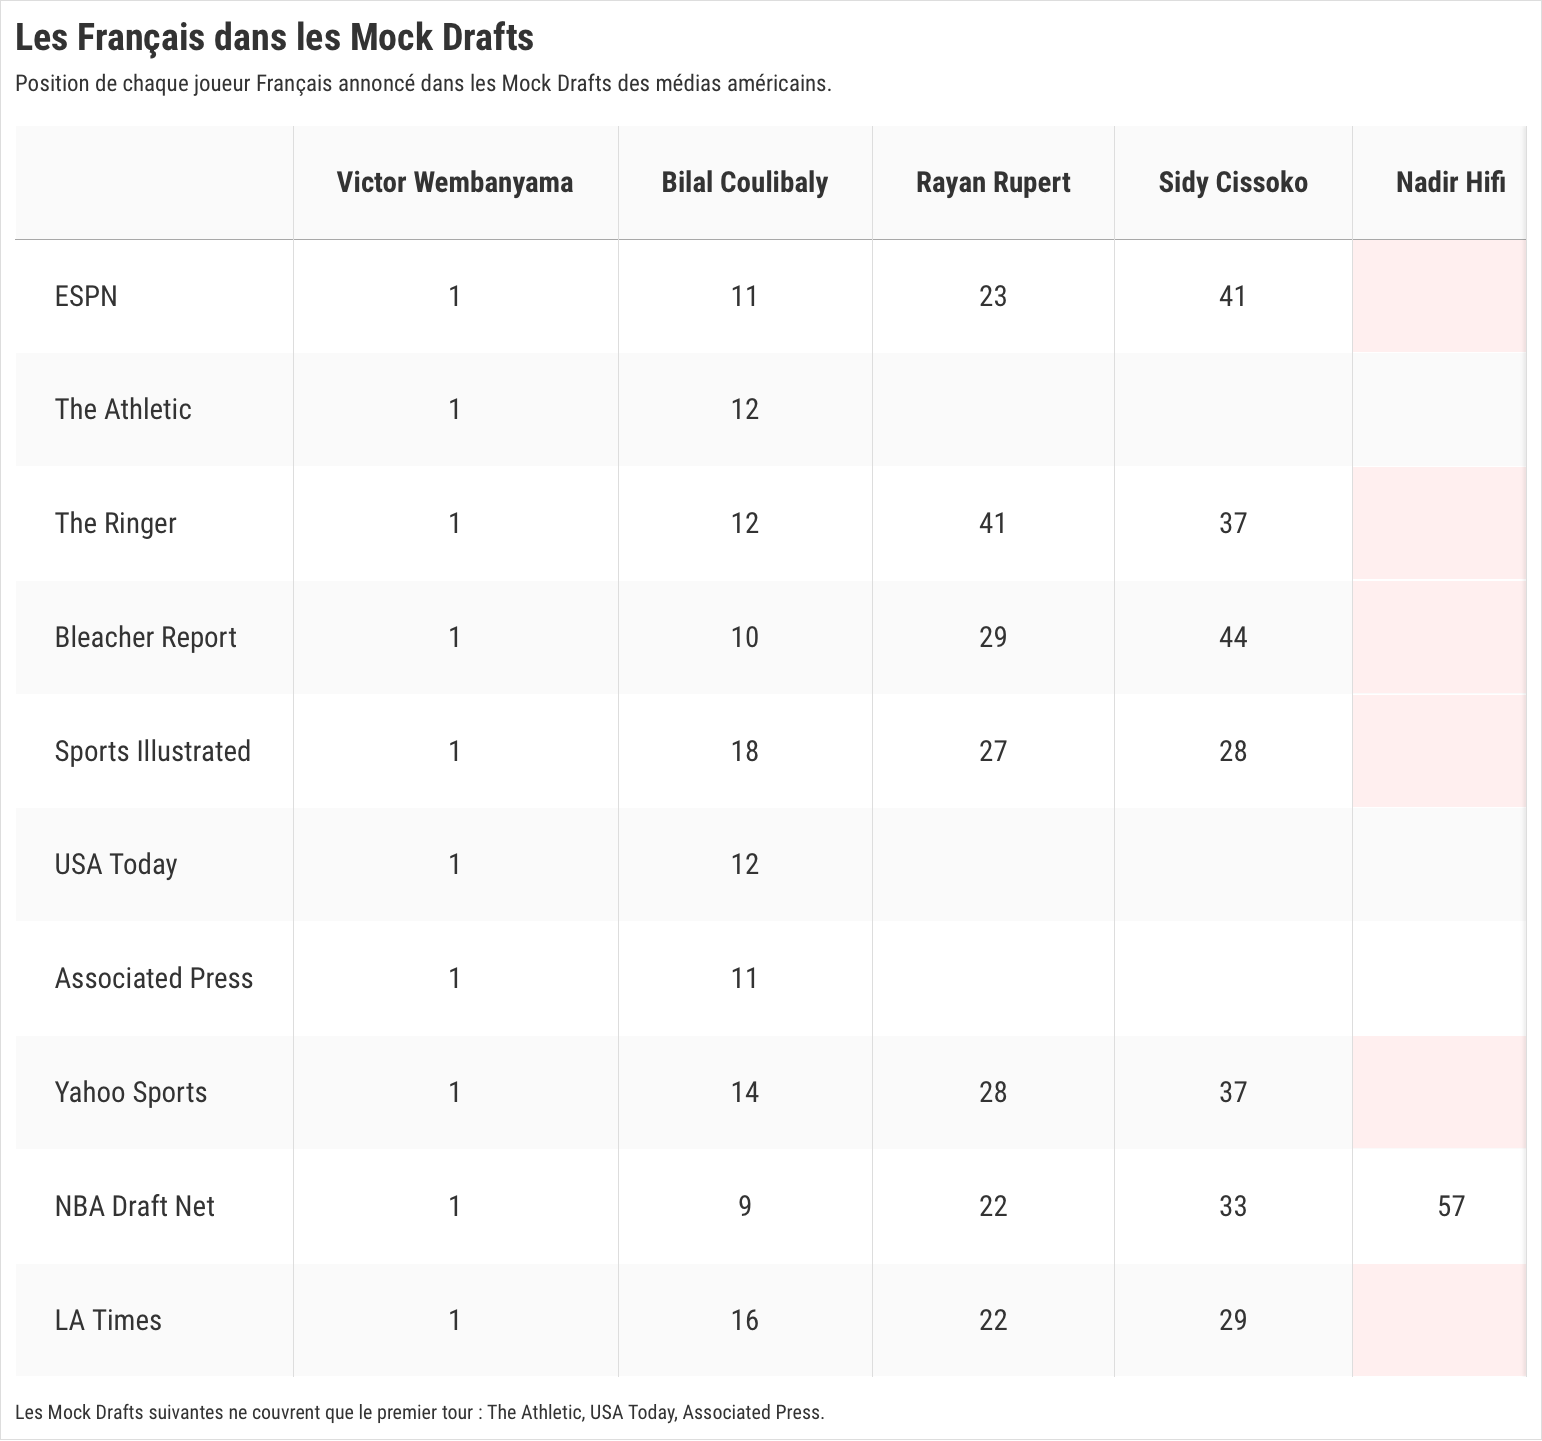Click the Victor Wembanyama column header
The height and width of the screenshot is (1441, 1542).
(x=454, y=183)
